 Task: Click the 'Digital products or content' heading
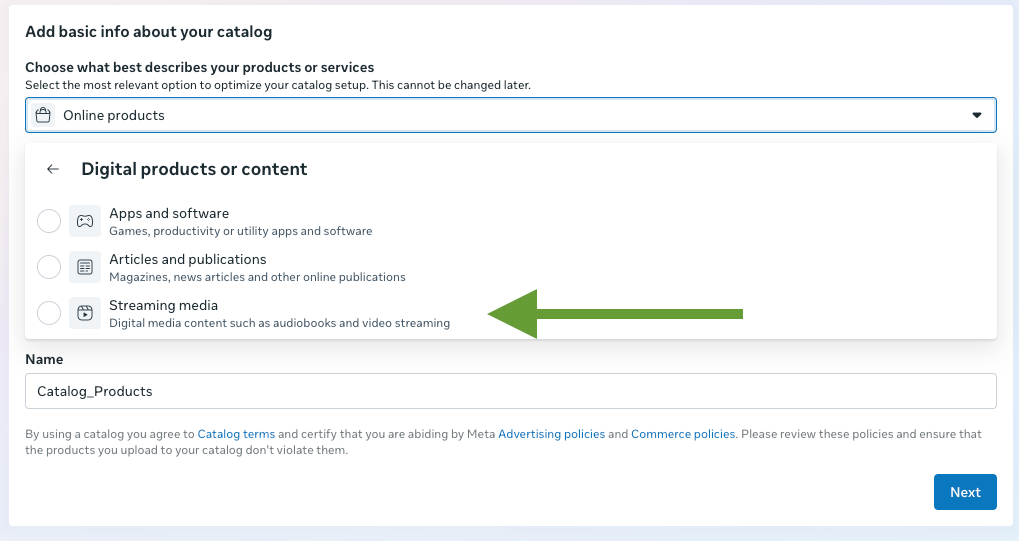(x=194, y=169)
